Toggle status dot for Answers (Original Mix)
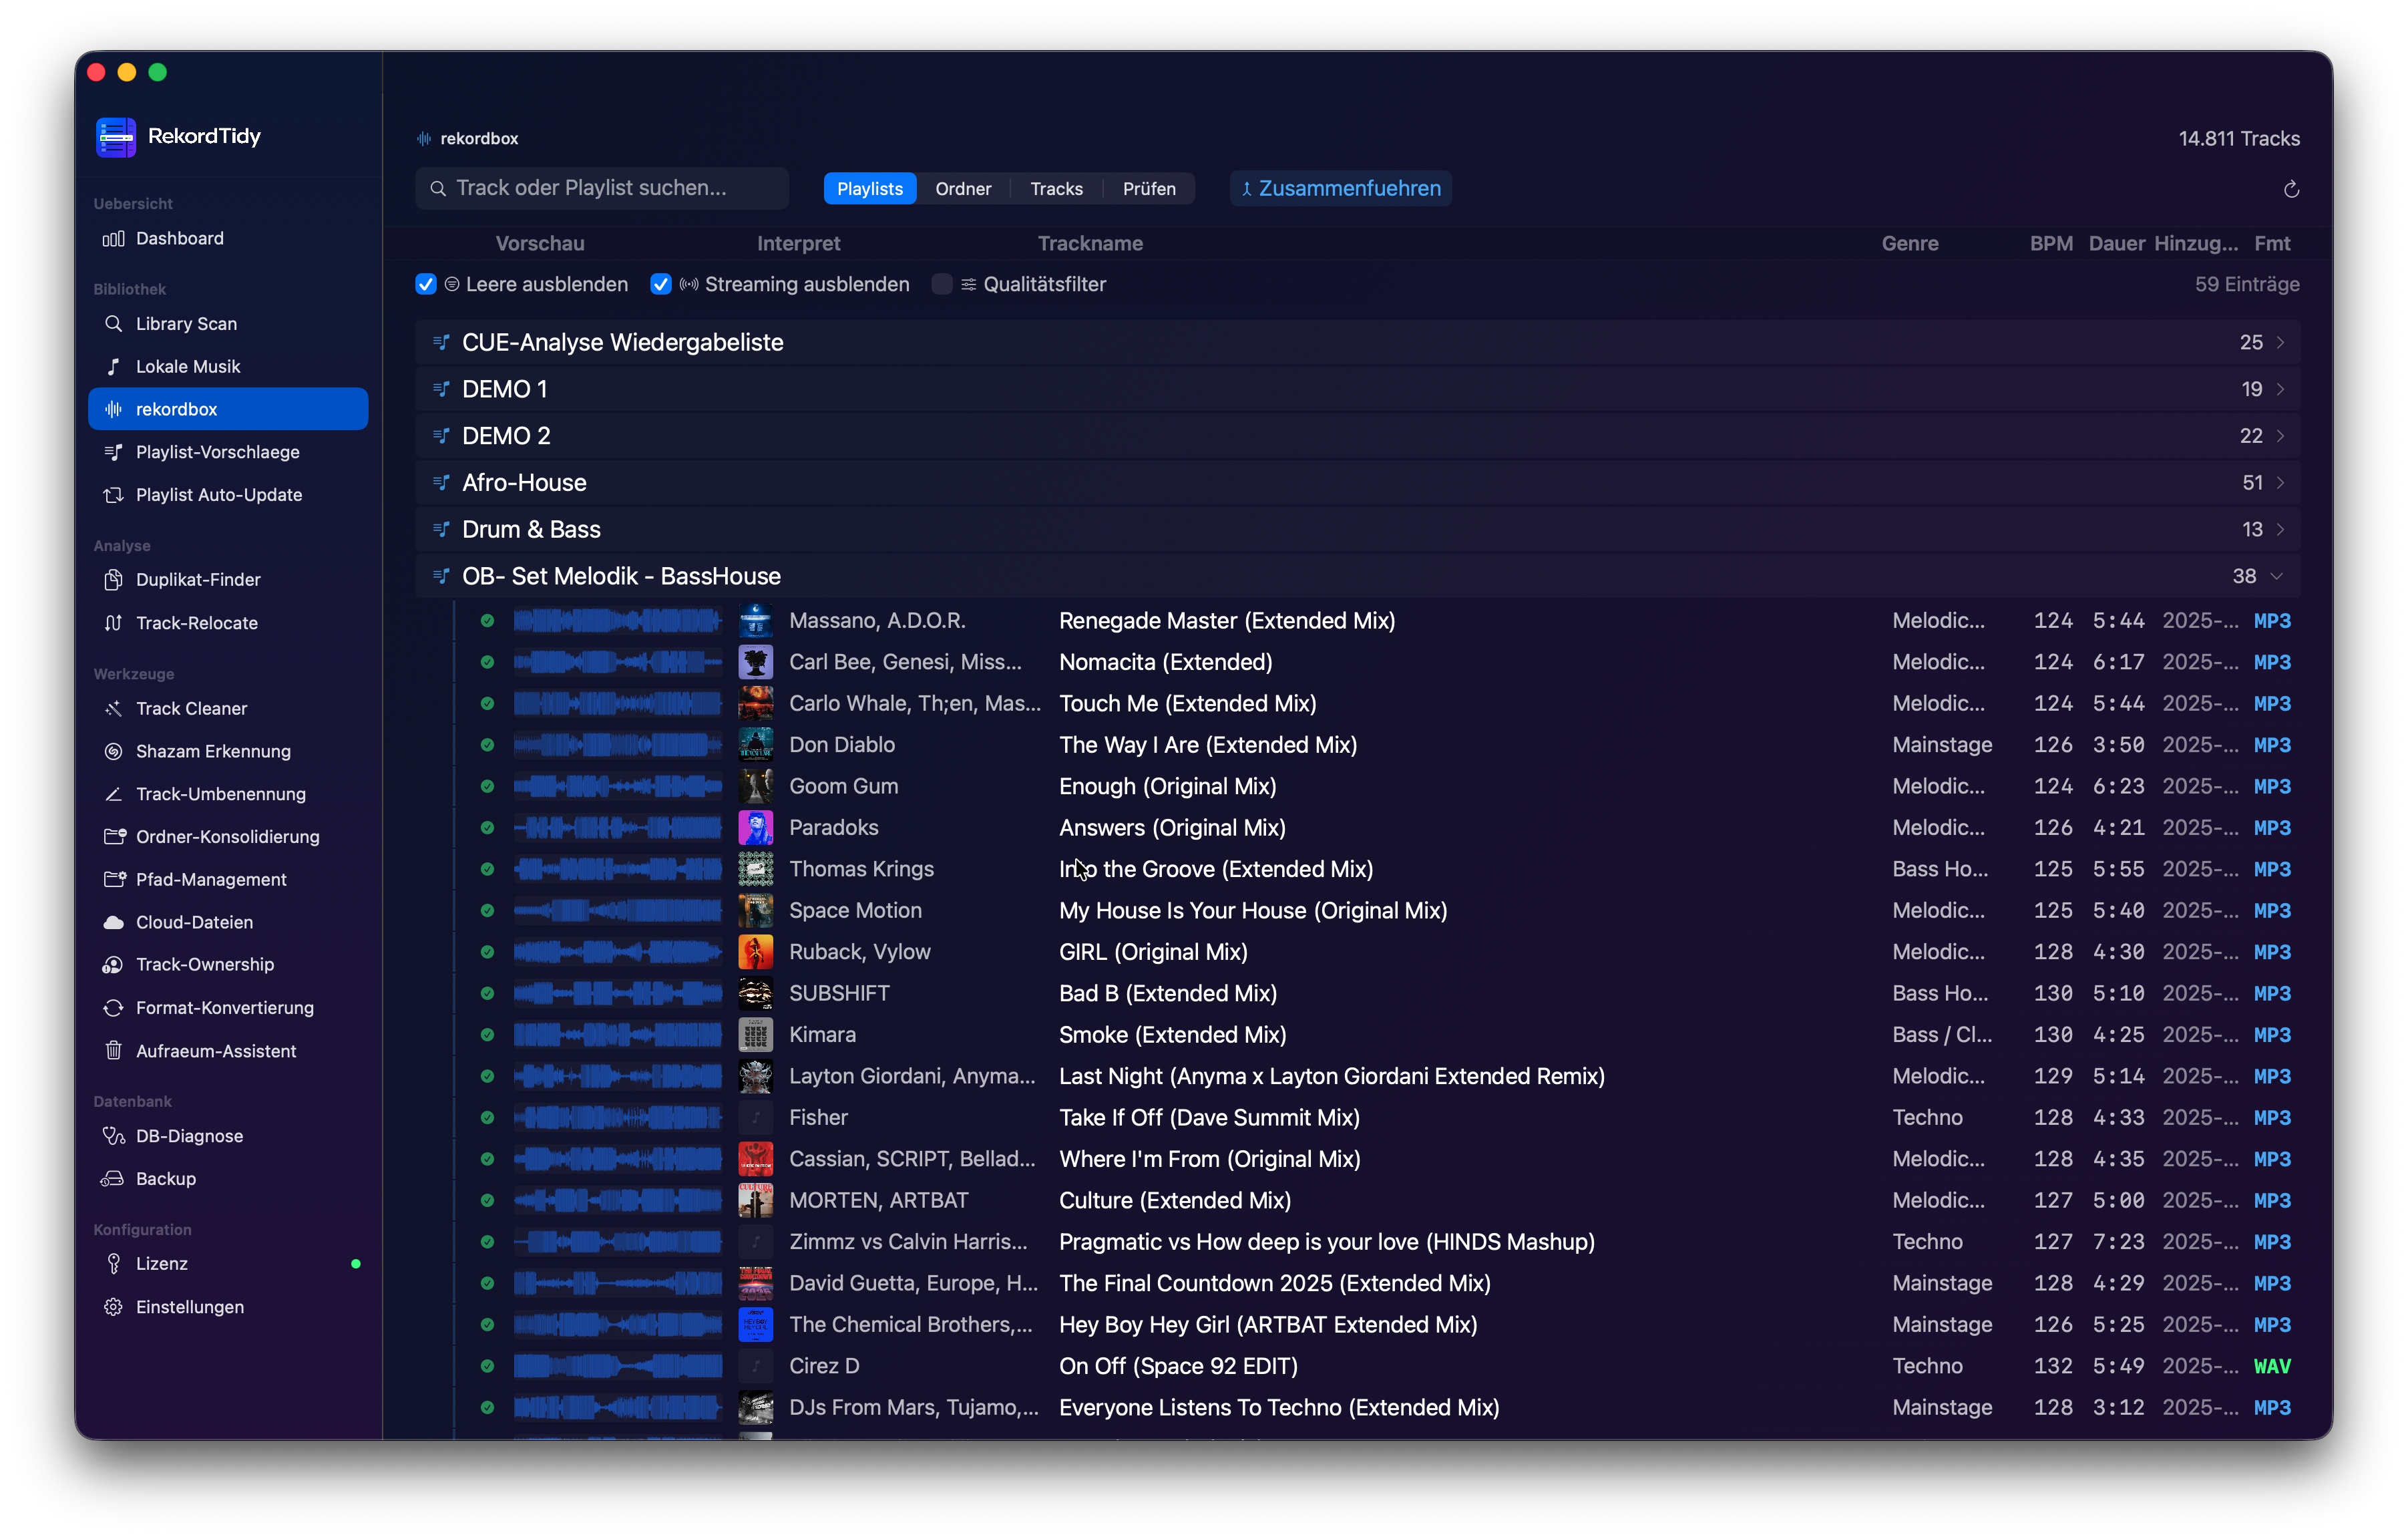 [x=487, y=828]
